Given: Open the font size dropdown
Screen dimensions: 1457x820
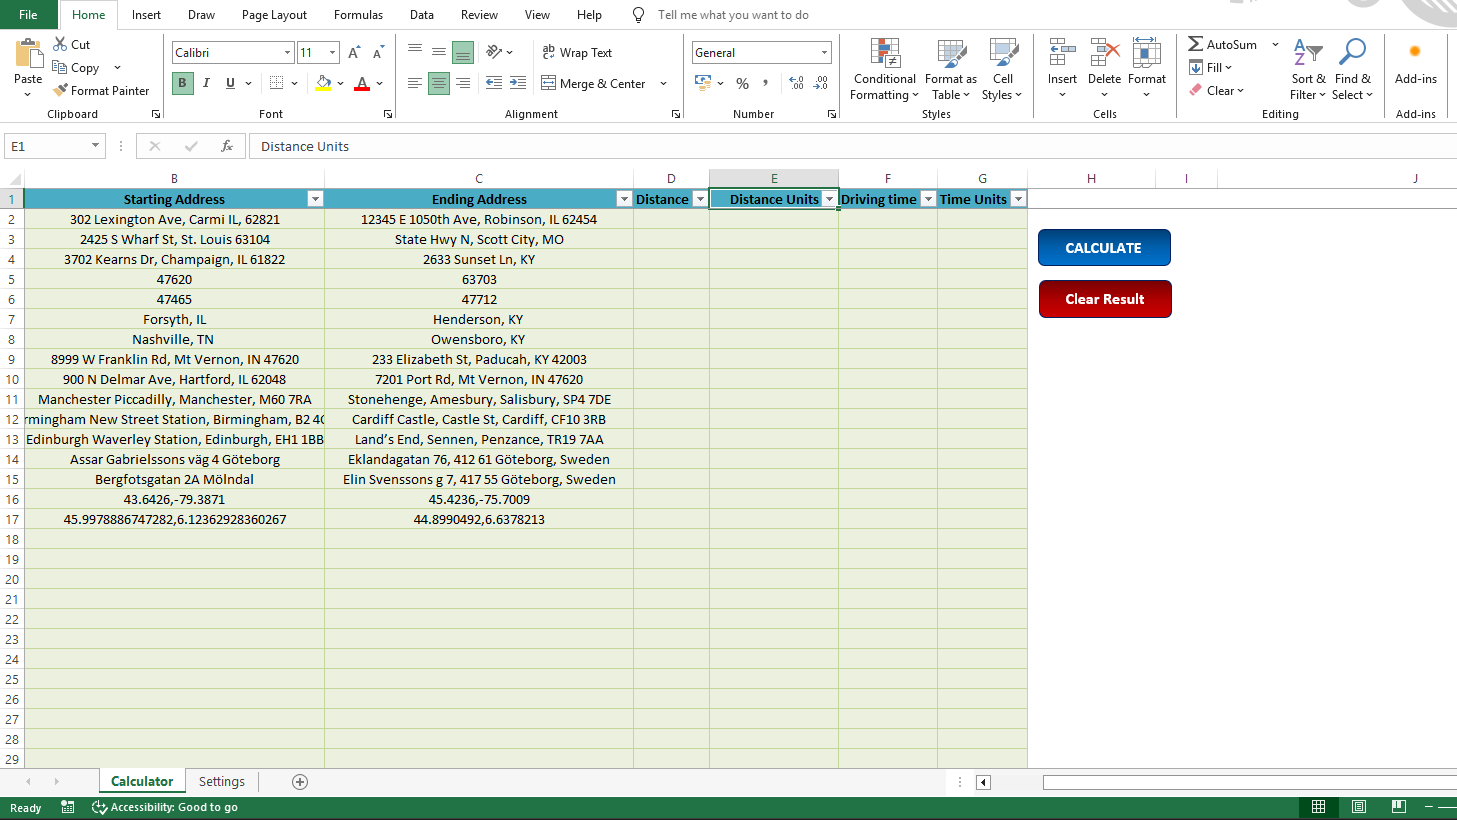Looking at the screenshot, I should [334, 51].
